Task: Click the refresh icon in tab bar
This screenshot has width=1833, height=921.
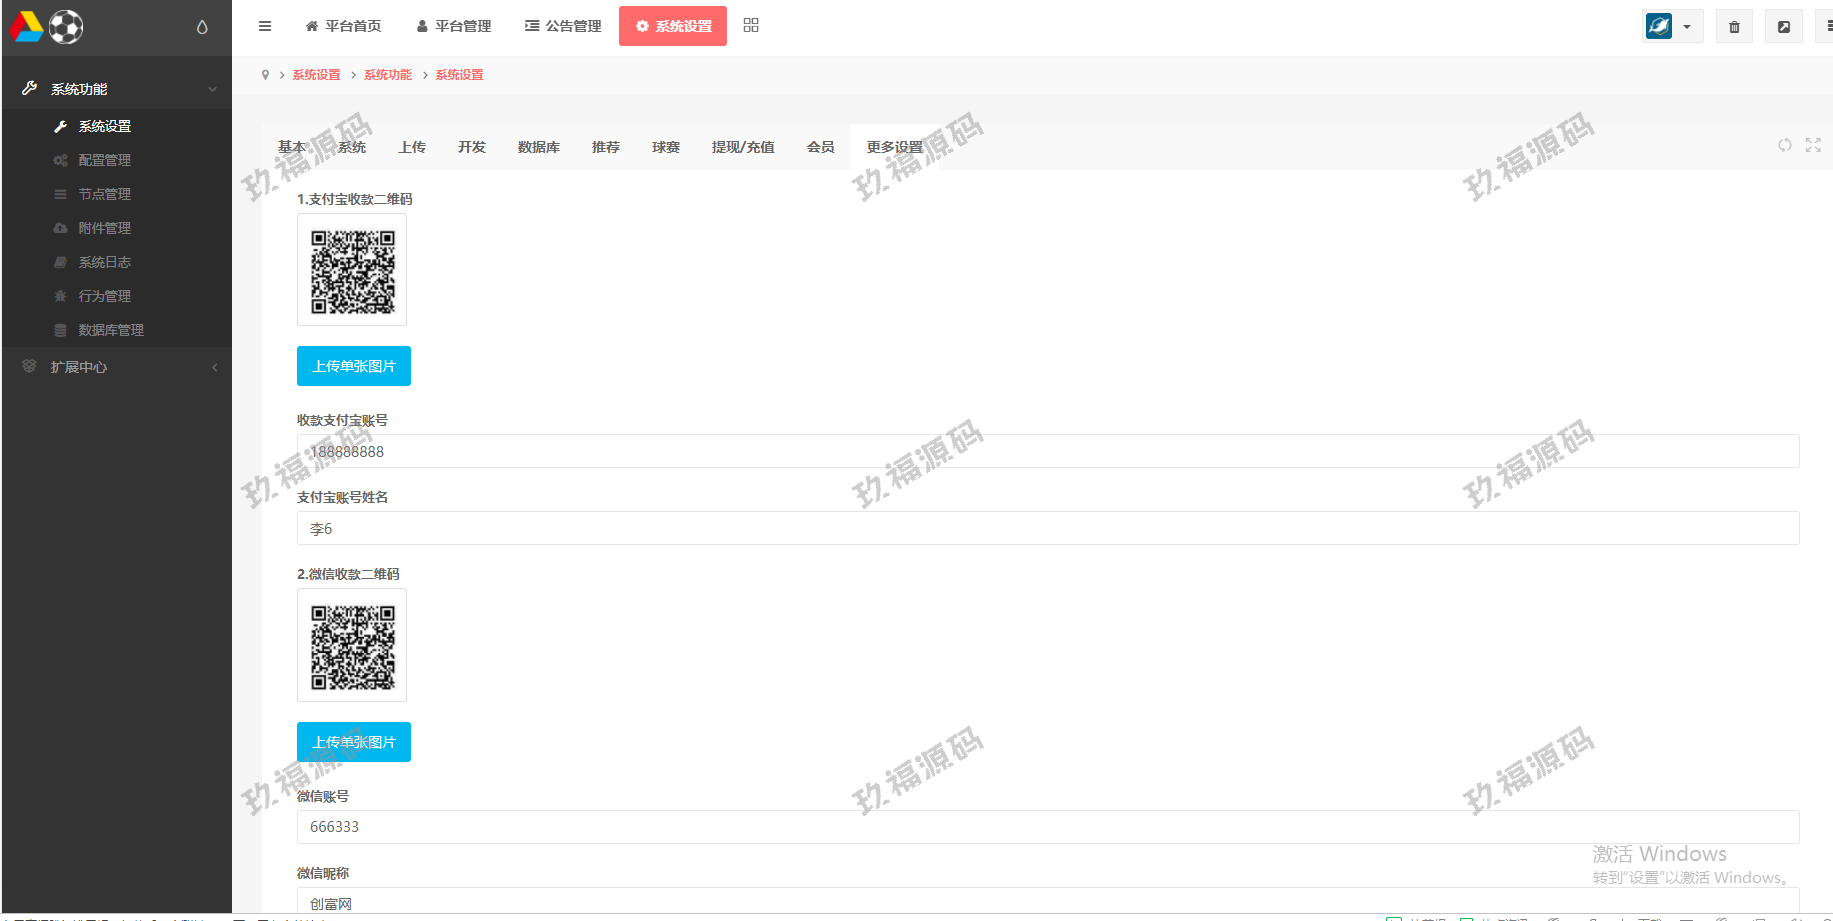Action: click(x=1784, y=145)
